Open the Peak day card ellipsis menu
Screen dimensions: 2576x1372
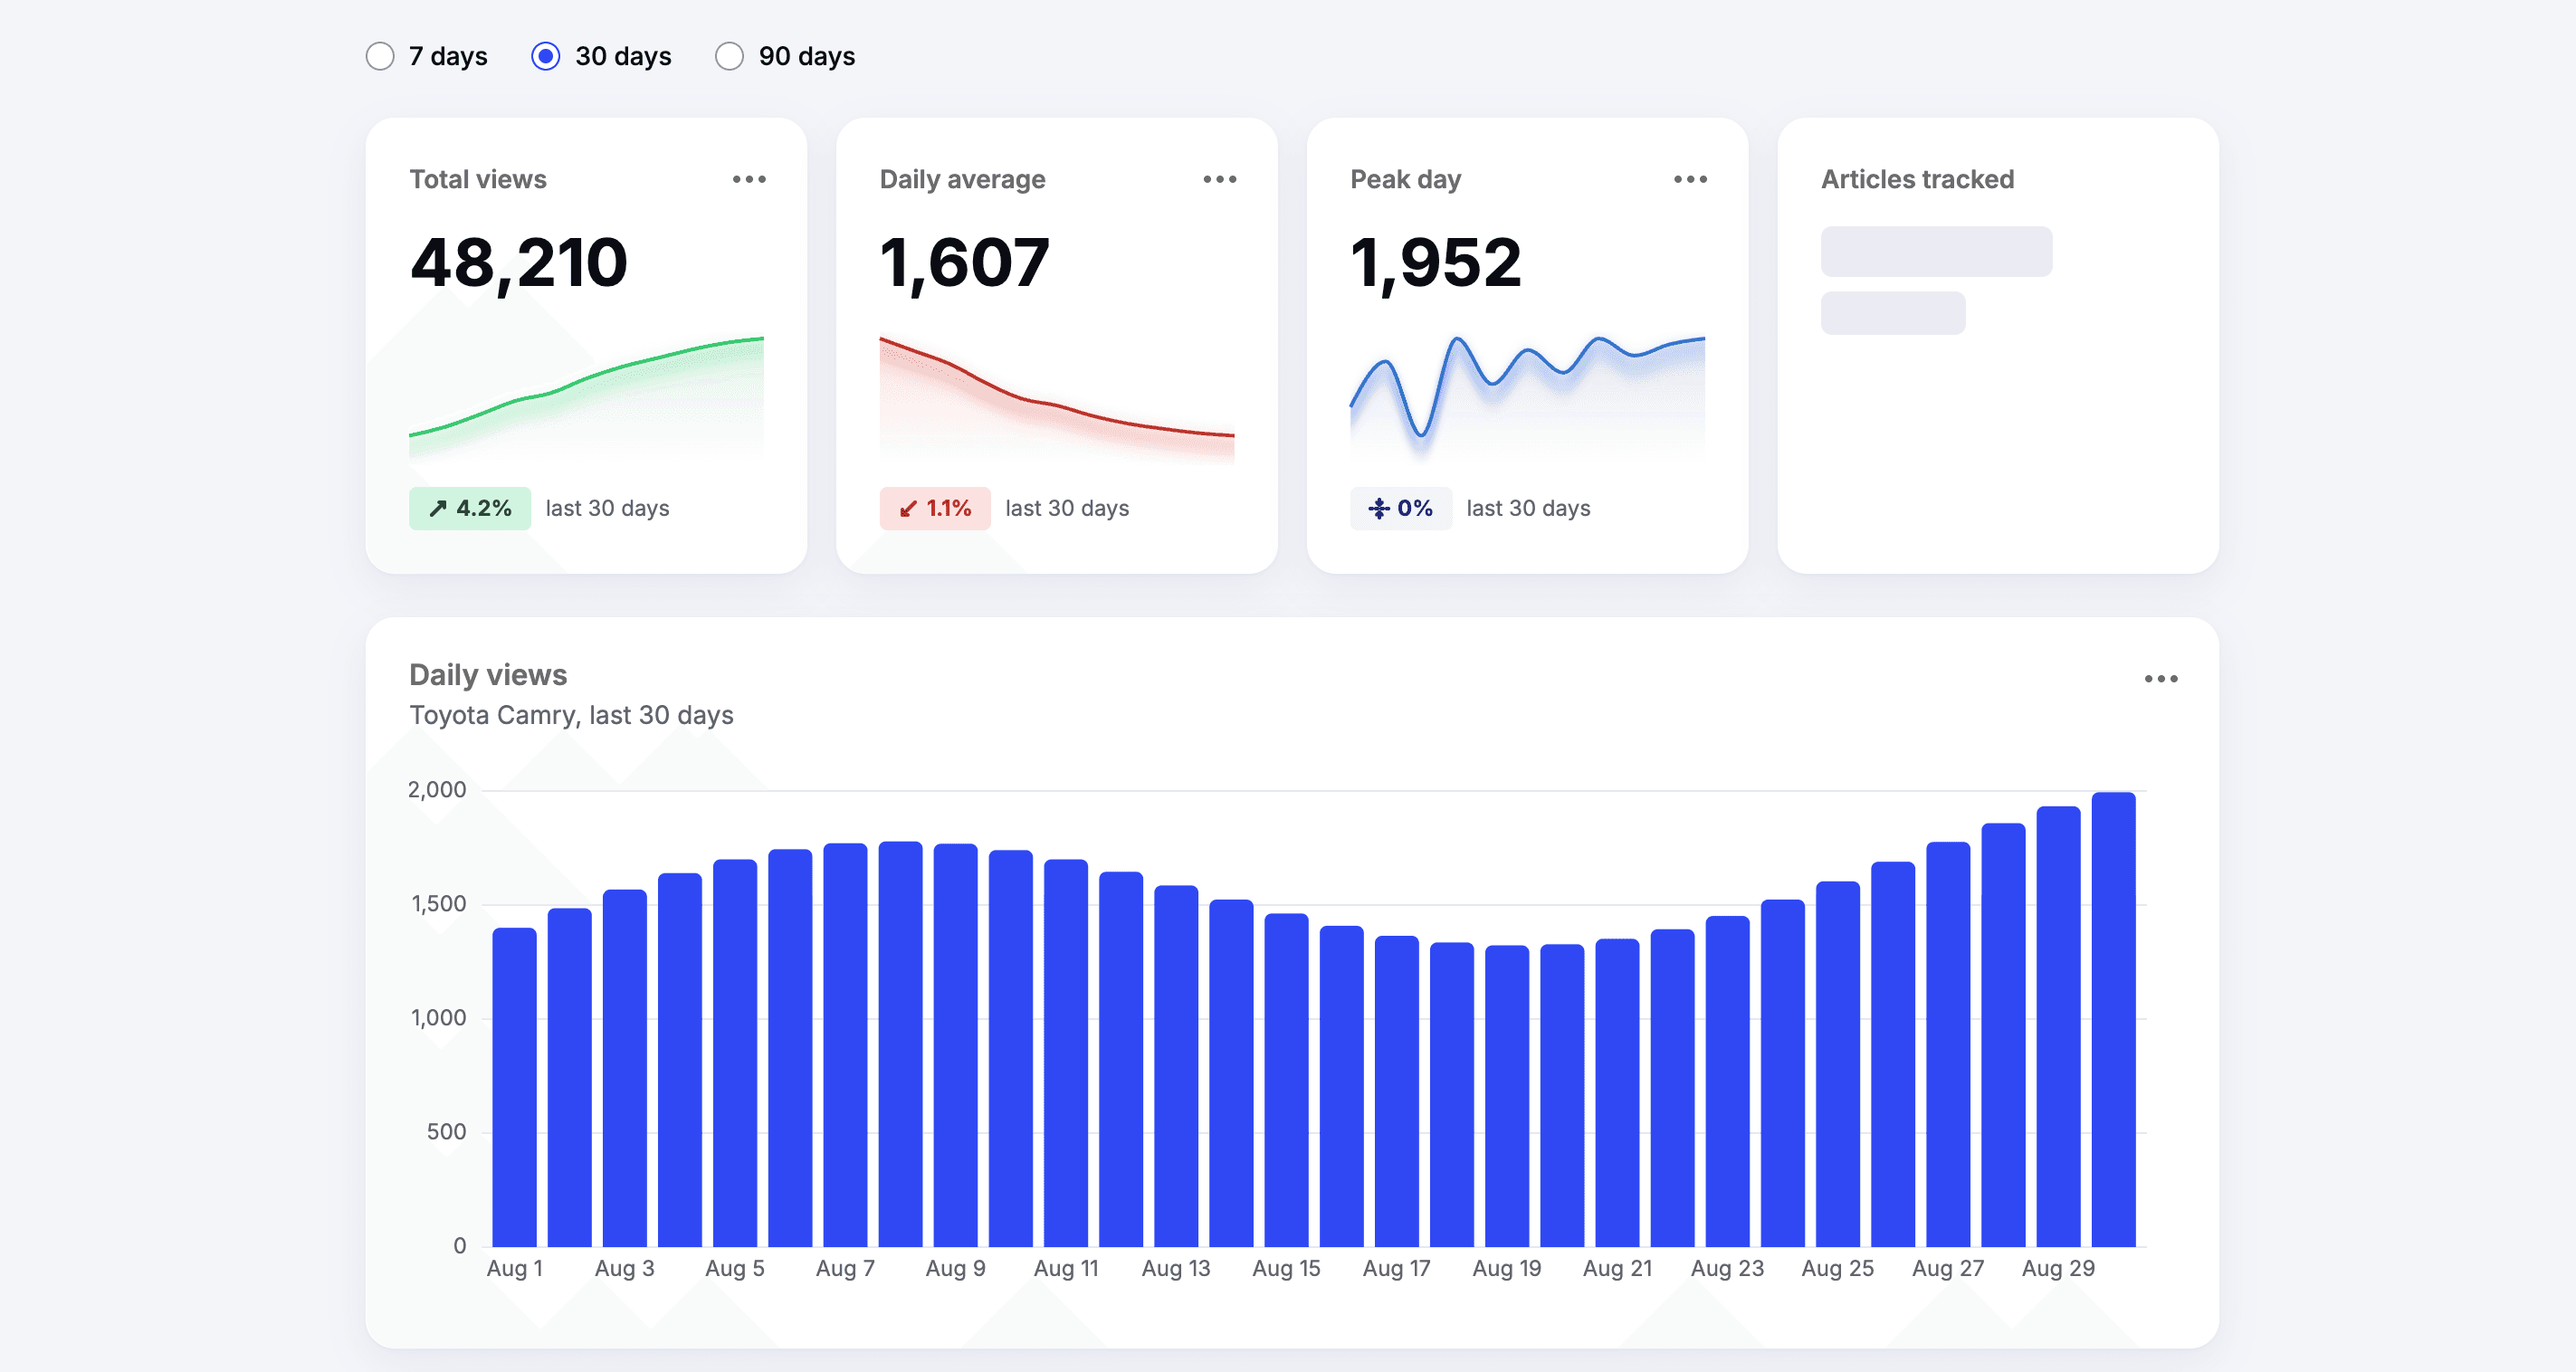coord(1691,179)
